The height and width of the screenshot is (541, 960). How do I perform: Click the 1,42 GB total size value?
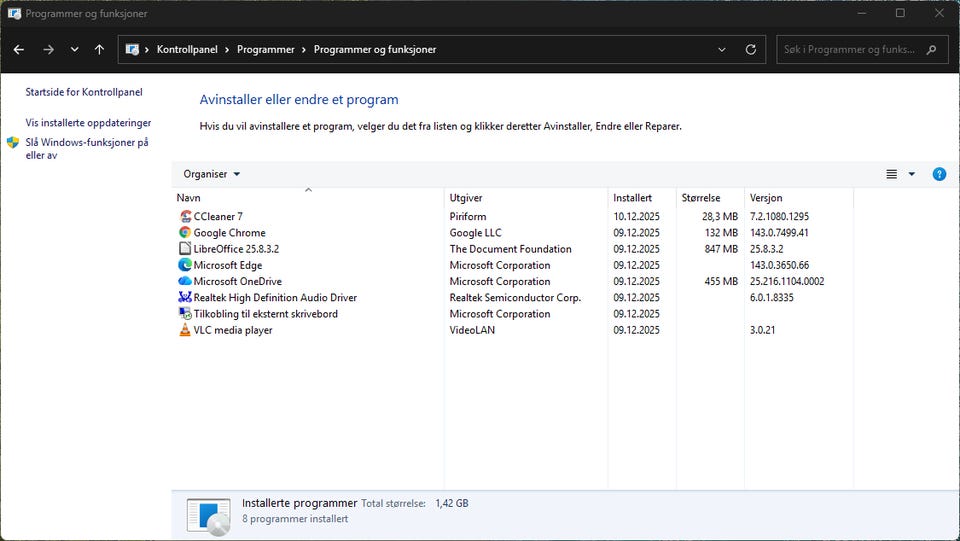coord(452,503)
